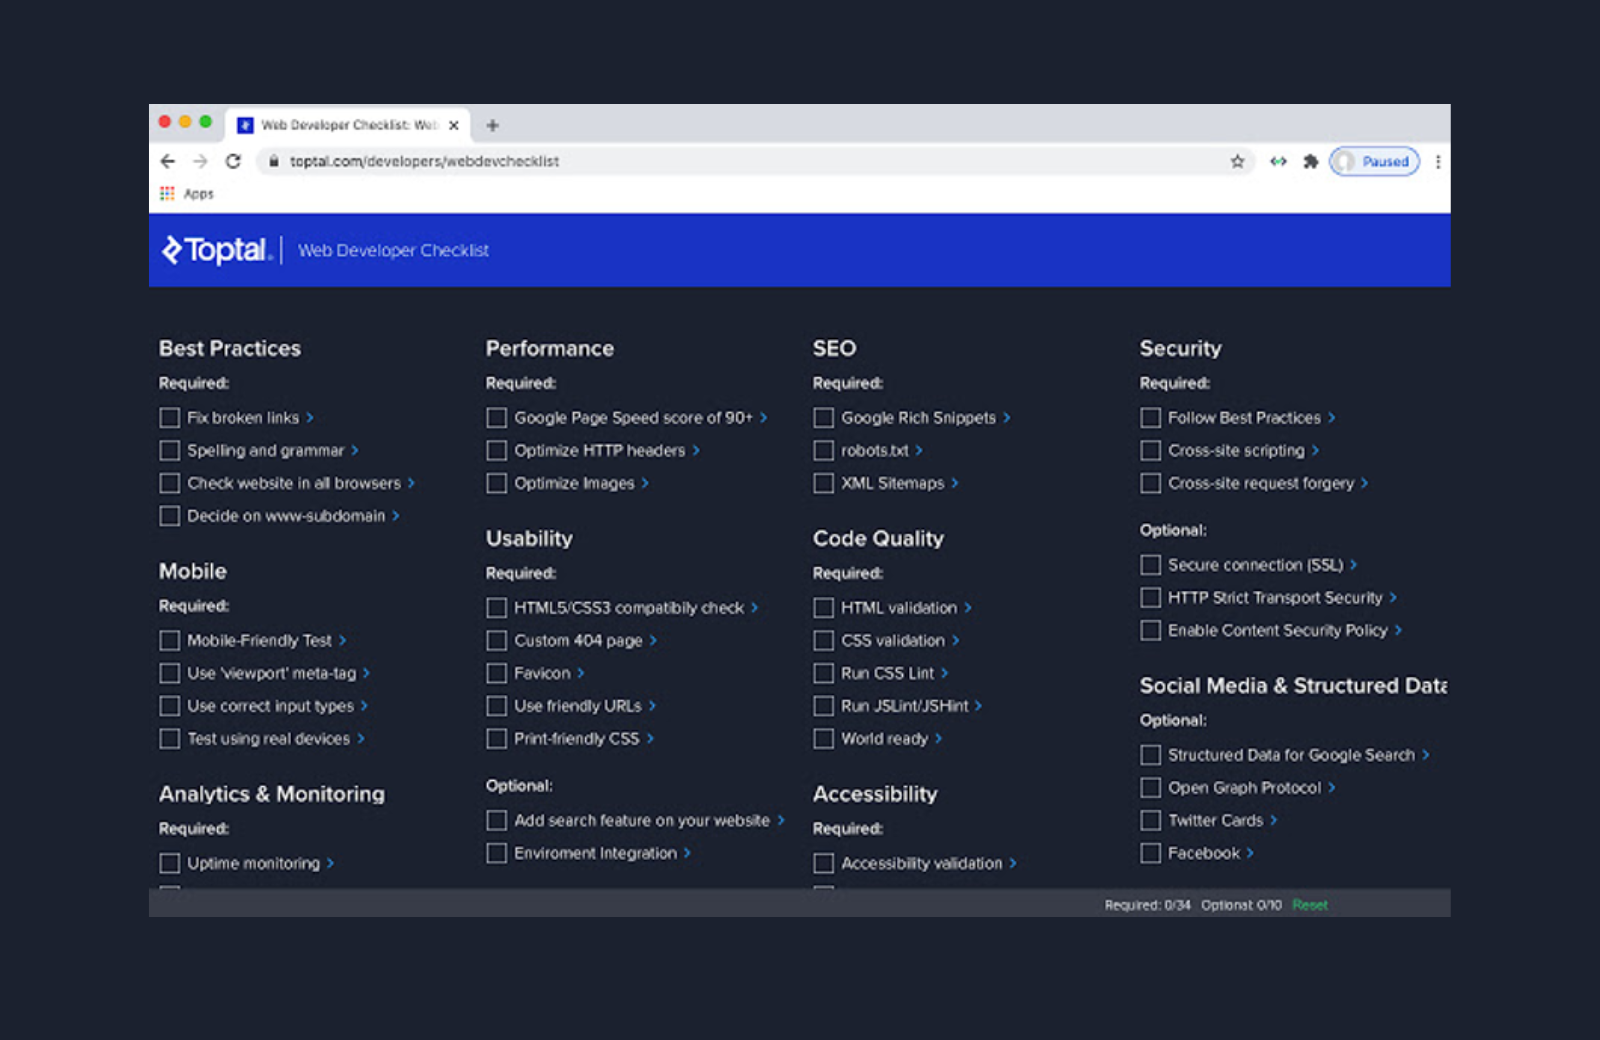The height and width of the screenshot is (1040, 1600).
Task: Click the browser back arrow
Action: click(x=168, y=161)
